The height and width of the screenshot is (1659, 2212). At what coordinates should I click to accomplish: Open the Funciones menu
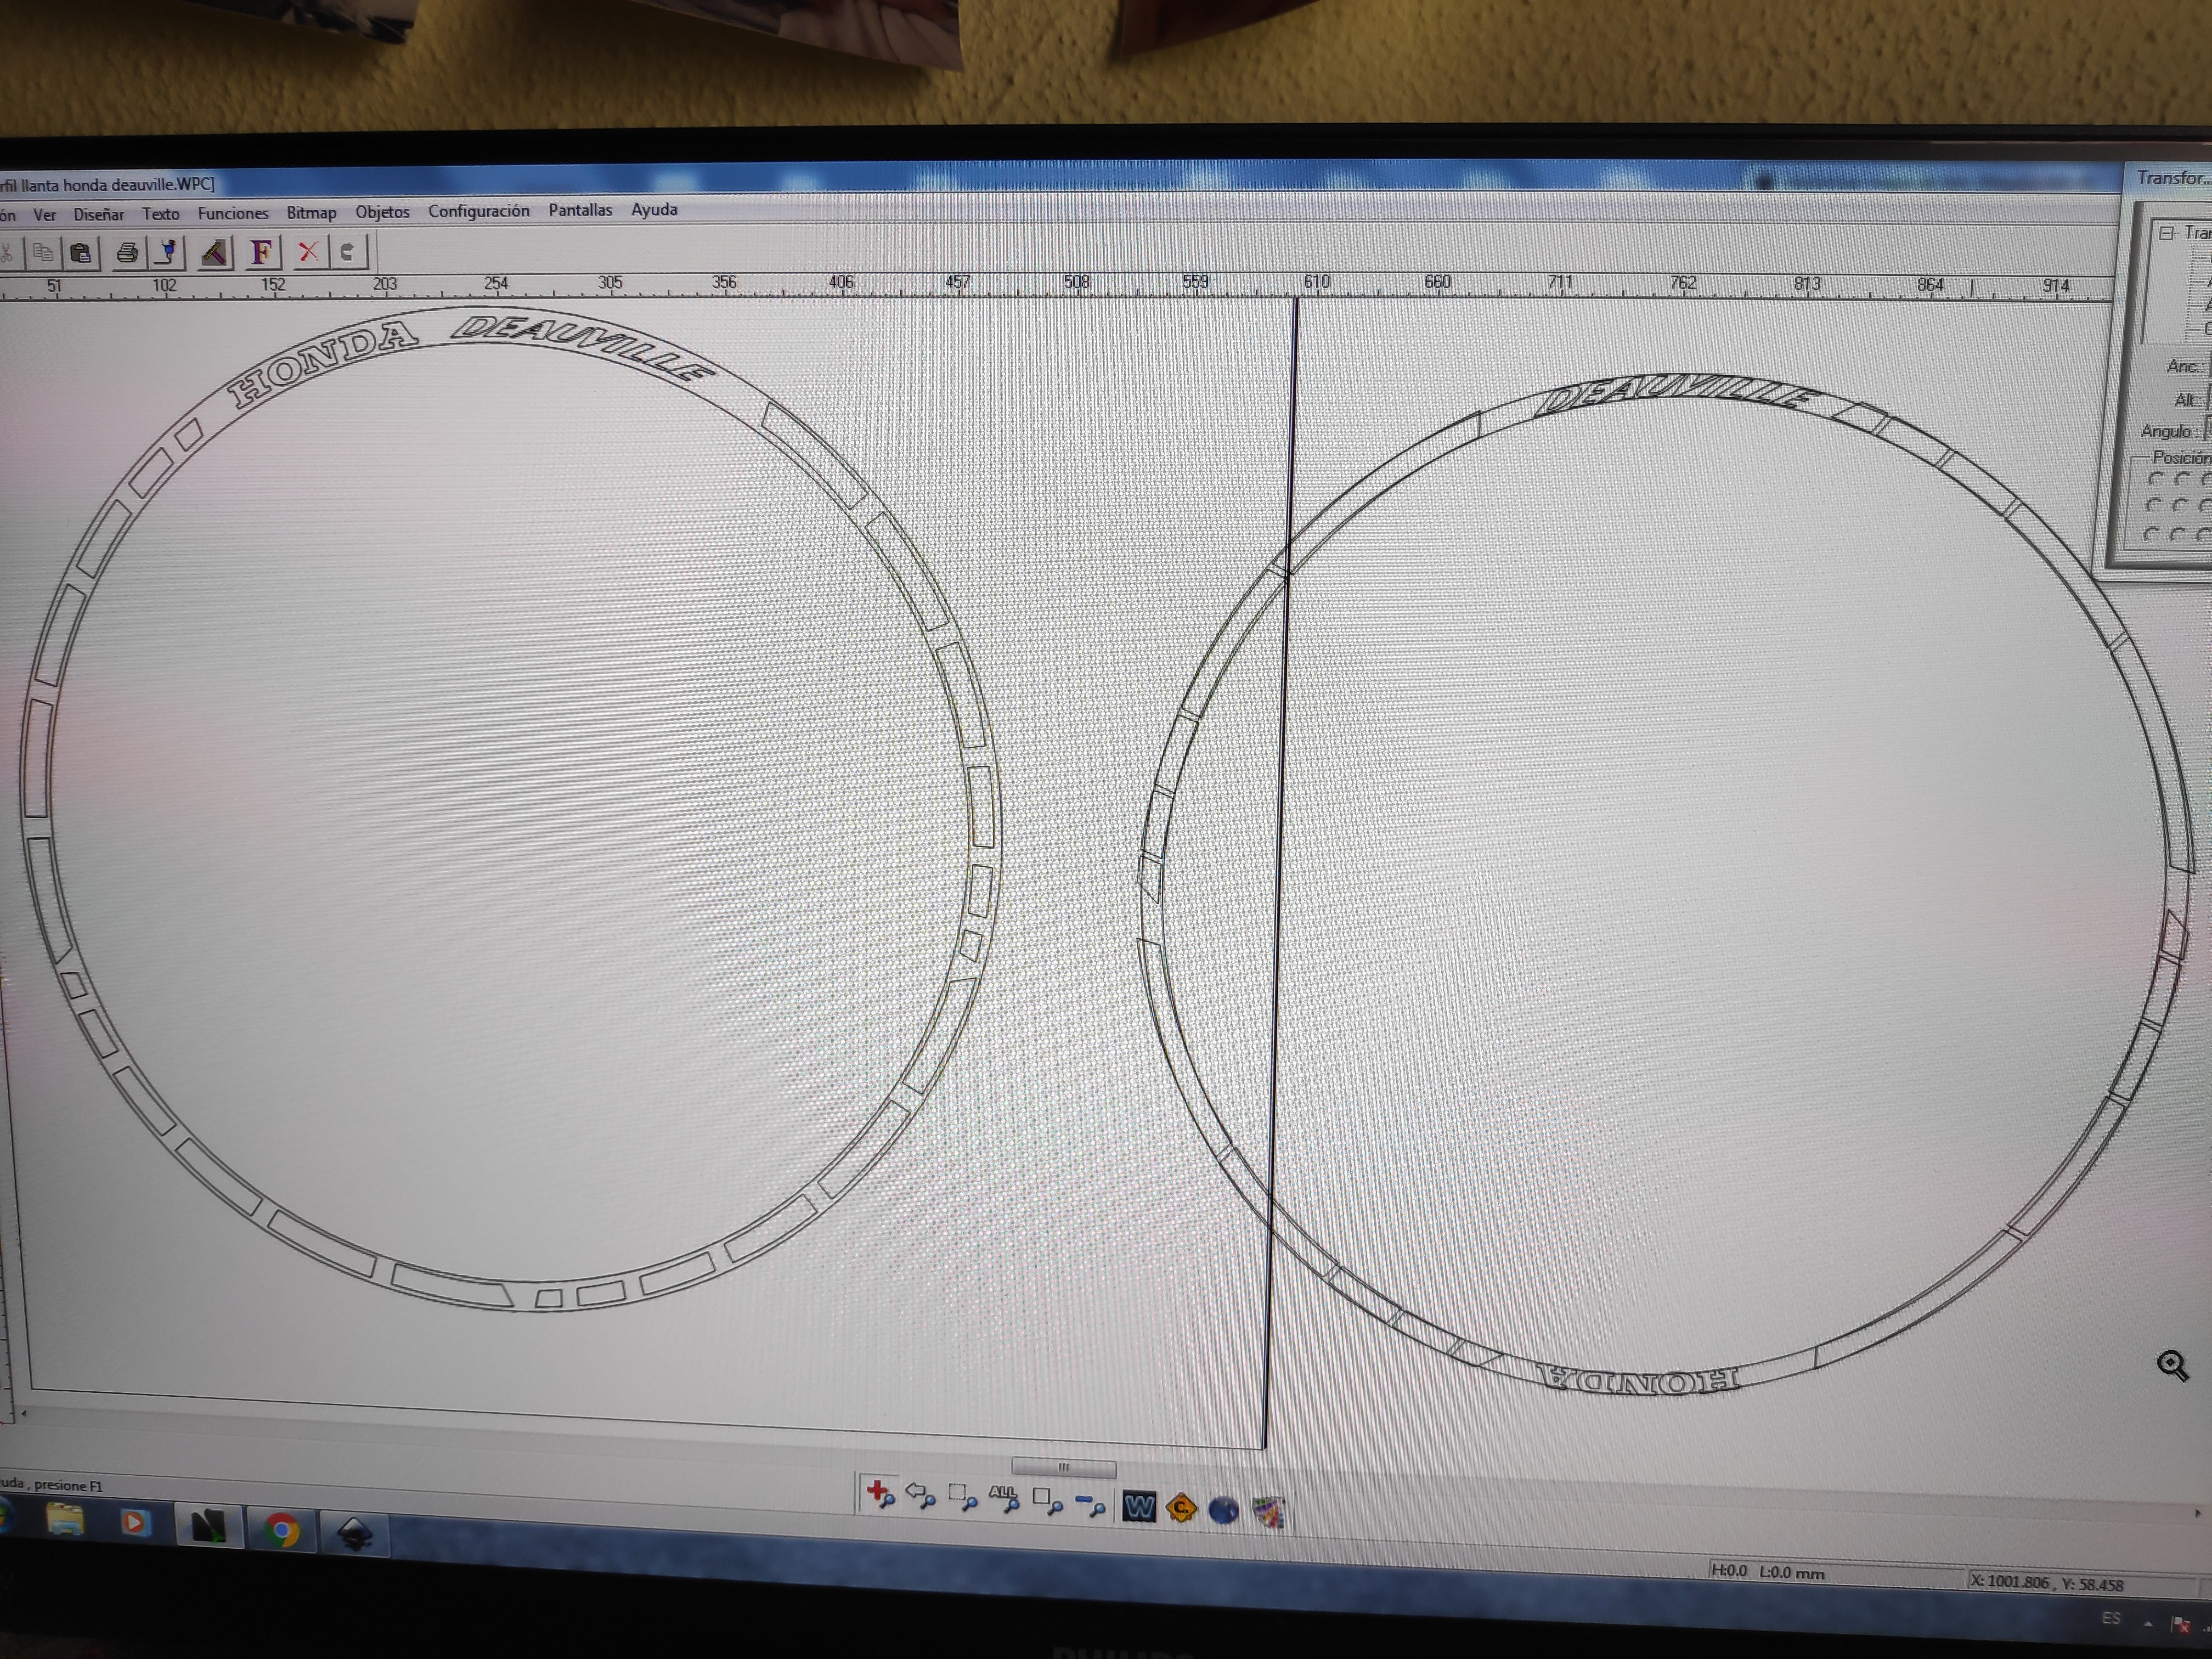233,213
